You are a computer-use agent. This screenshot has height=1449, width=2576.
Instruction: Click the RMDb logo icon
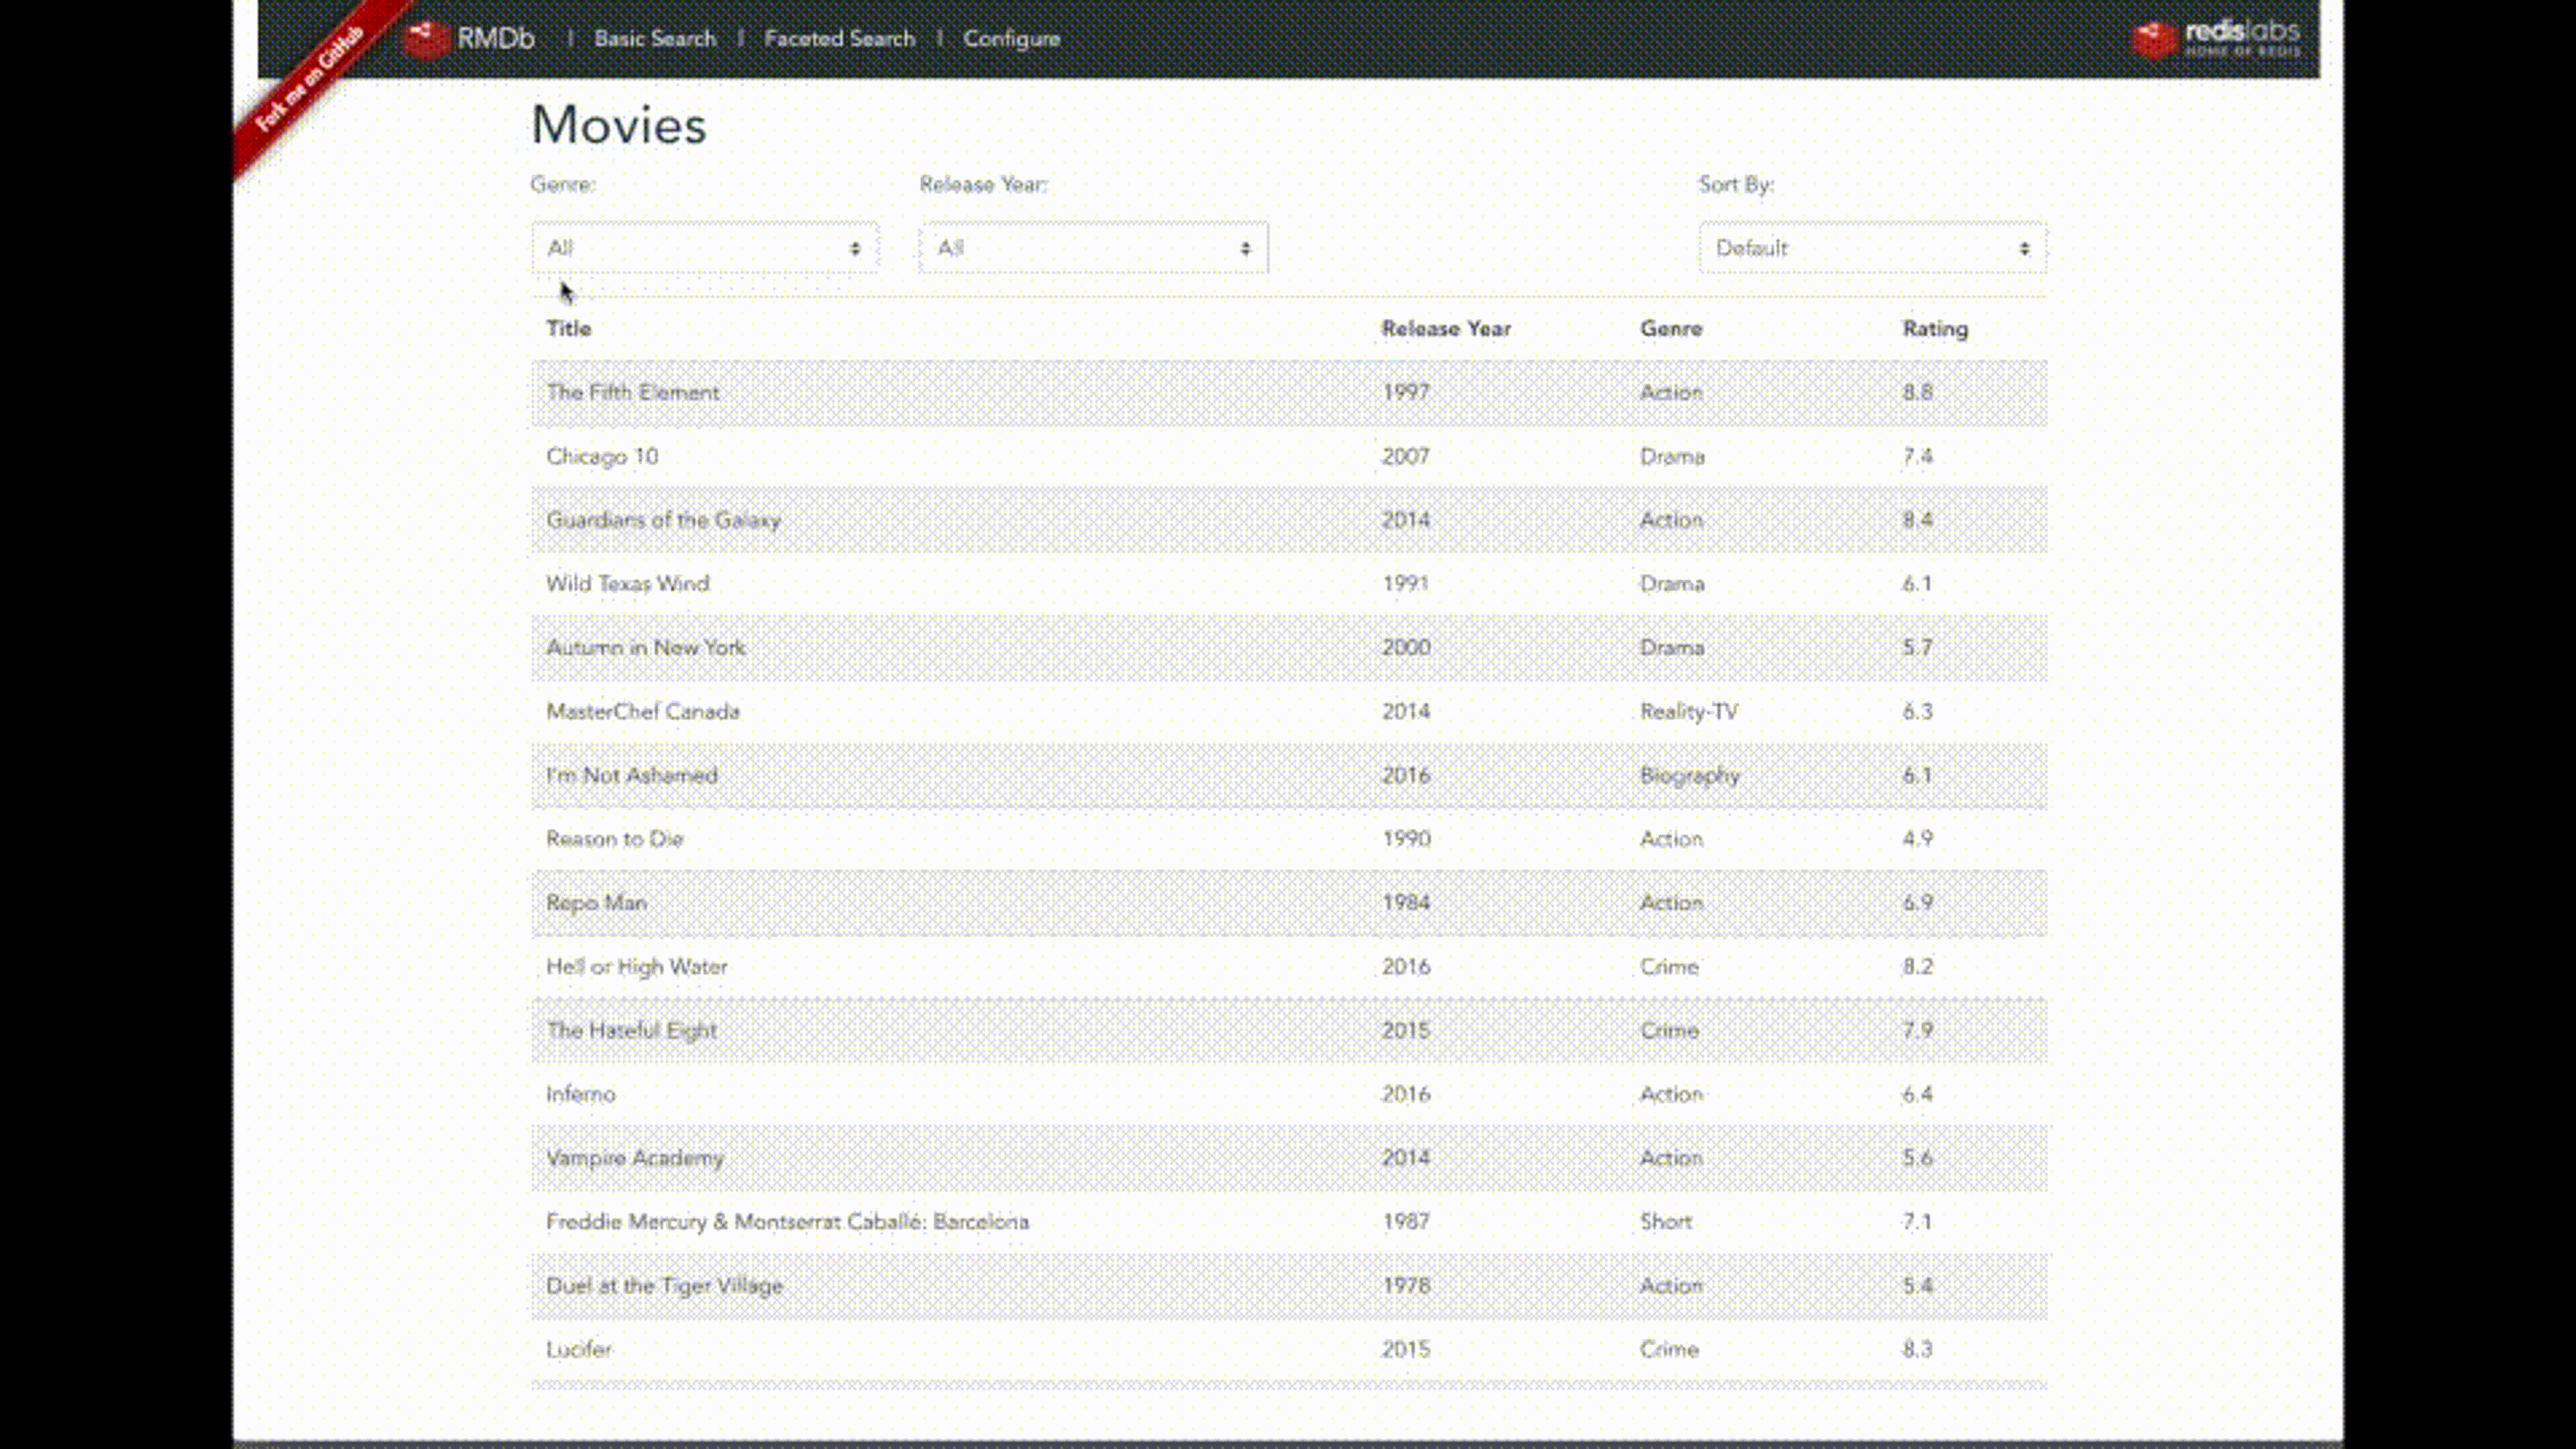point(426,39)
